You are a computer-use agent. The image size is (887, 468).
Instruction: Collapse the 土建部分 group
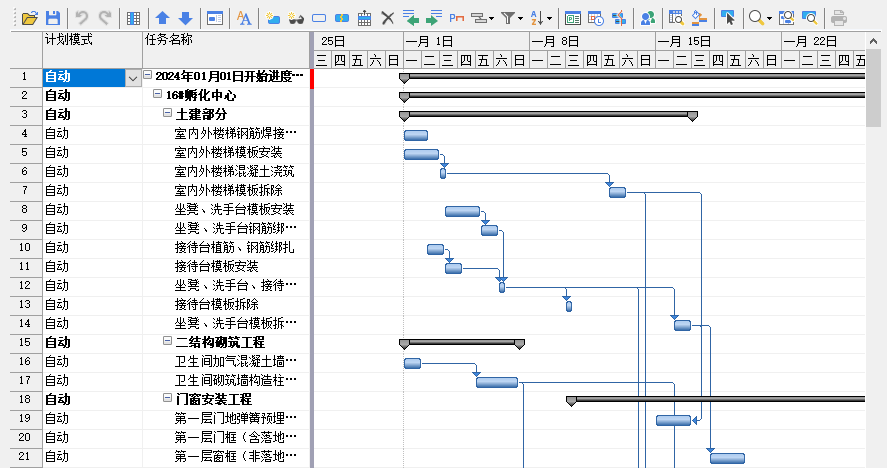tap(167, 113)
